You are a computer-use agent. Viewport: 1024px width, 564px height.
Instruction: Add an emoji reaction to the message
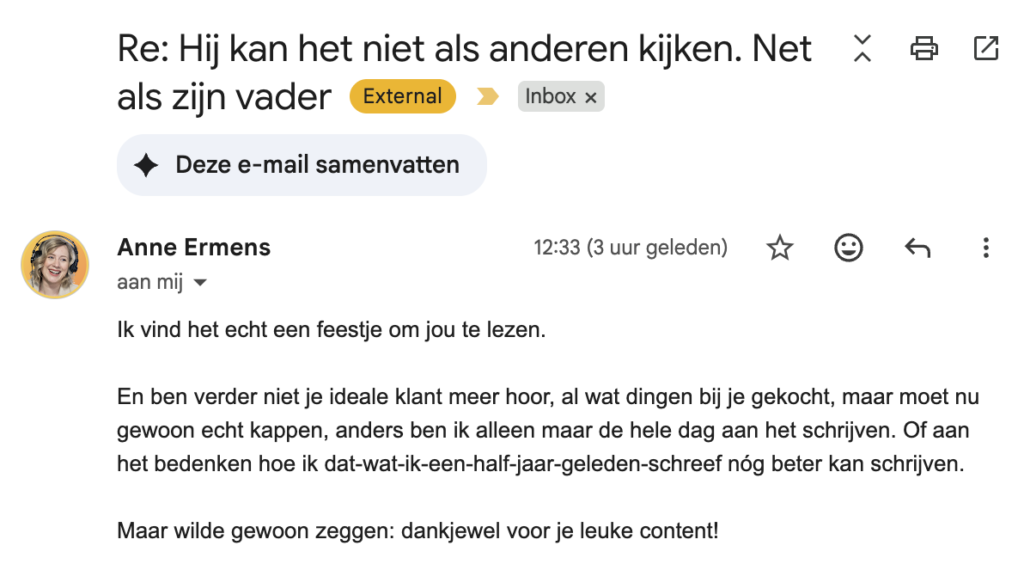848,248
